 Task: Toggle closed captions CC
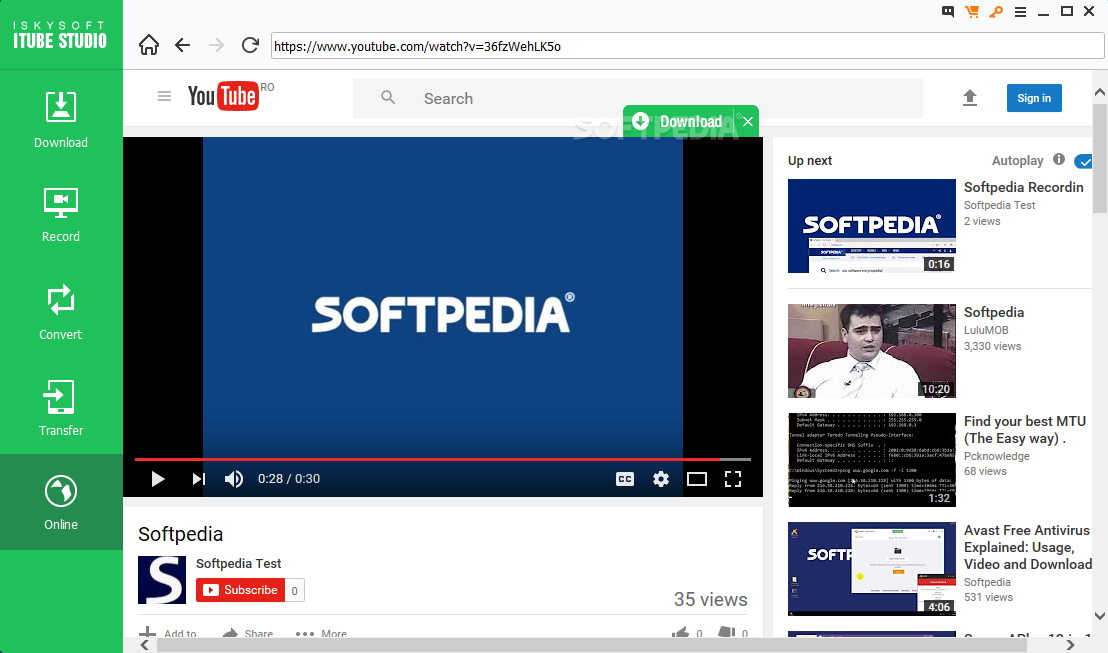pyautogui.click(x=625, y=479)
